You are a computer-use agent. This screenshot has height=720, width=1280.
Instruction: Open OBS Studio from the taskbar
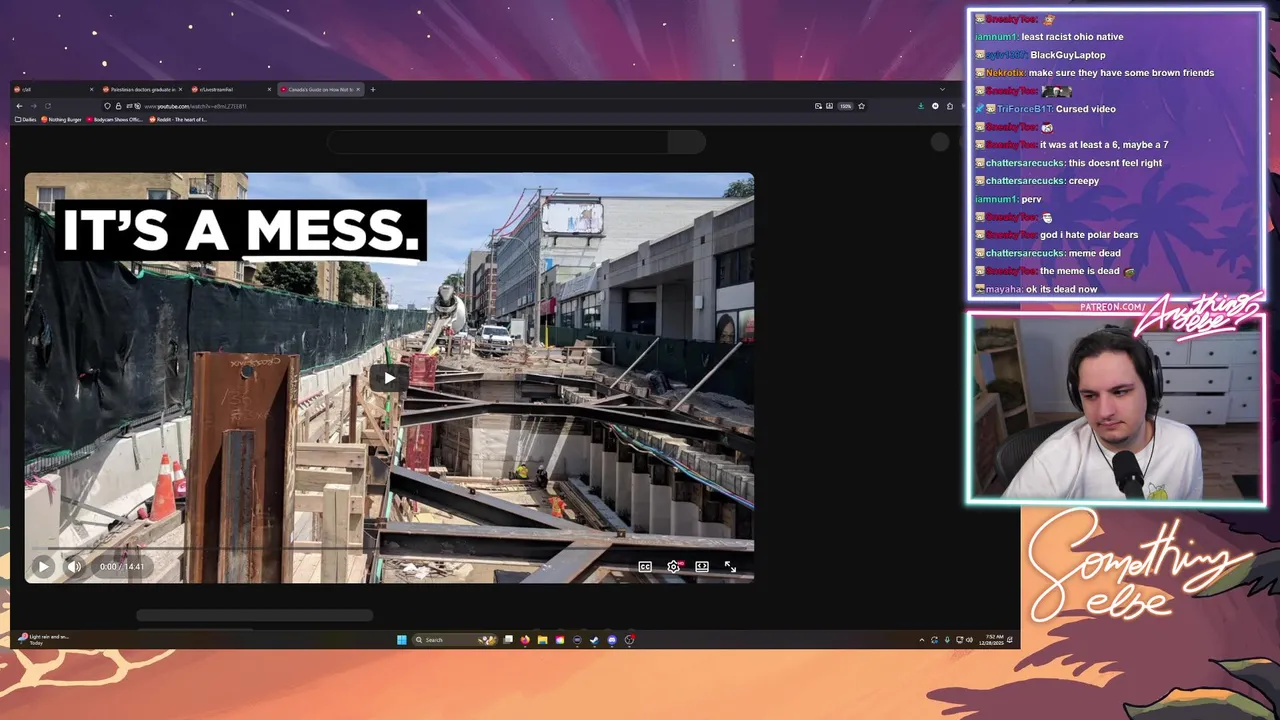coord(629,640)
